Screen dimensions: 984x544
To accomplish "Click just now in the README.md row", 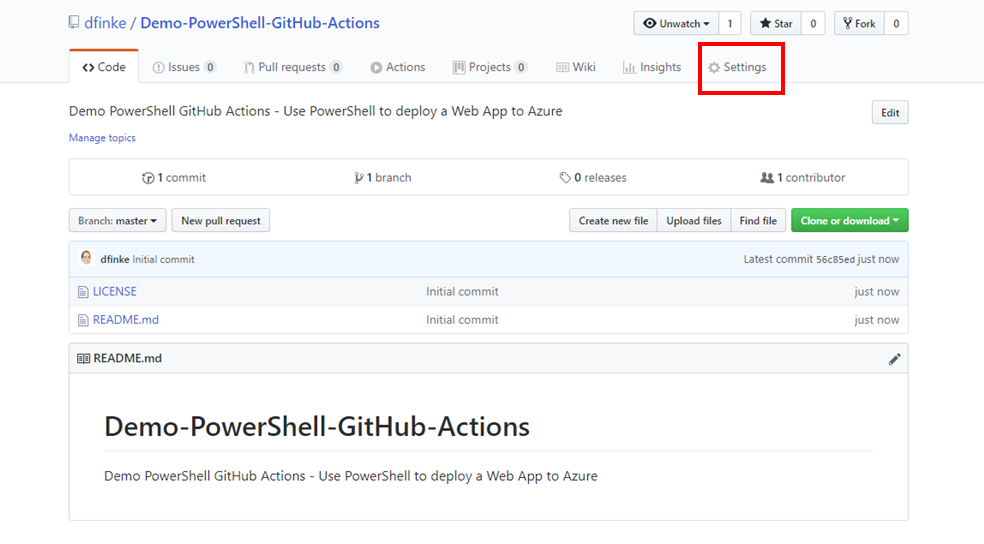I will pos(877,319).
